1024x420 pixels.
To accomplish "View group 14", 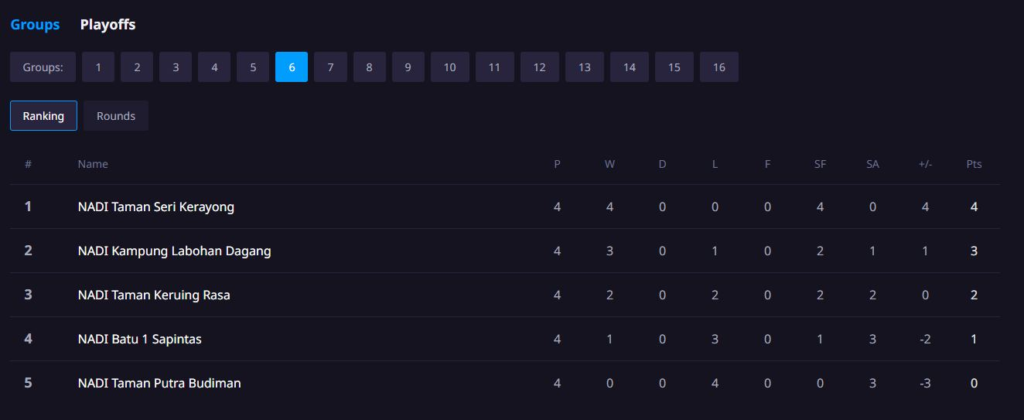I will (x=630, y=67).
